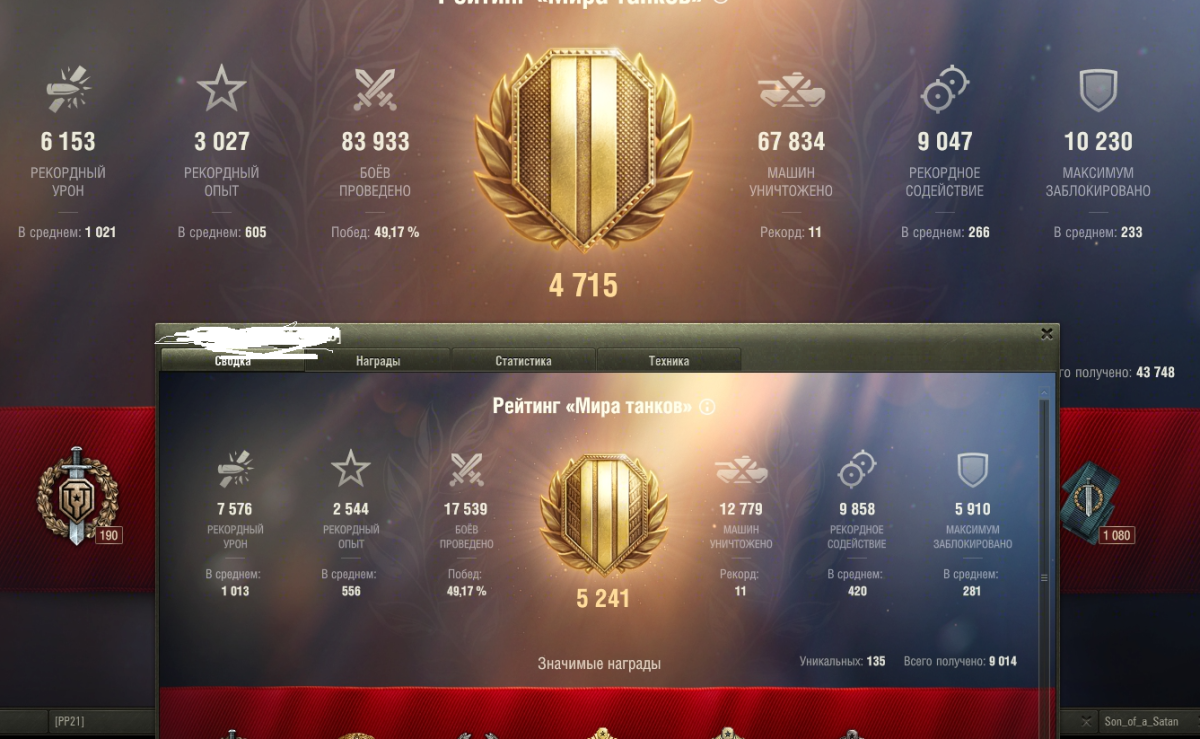1200x739 pixels.
Task: Close the chat tab next to Son_of_a_Satan
Action: pos(1087,721)
